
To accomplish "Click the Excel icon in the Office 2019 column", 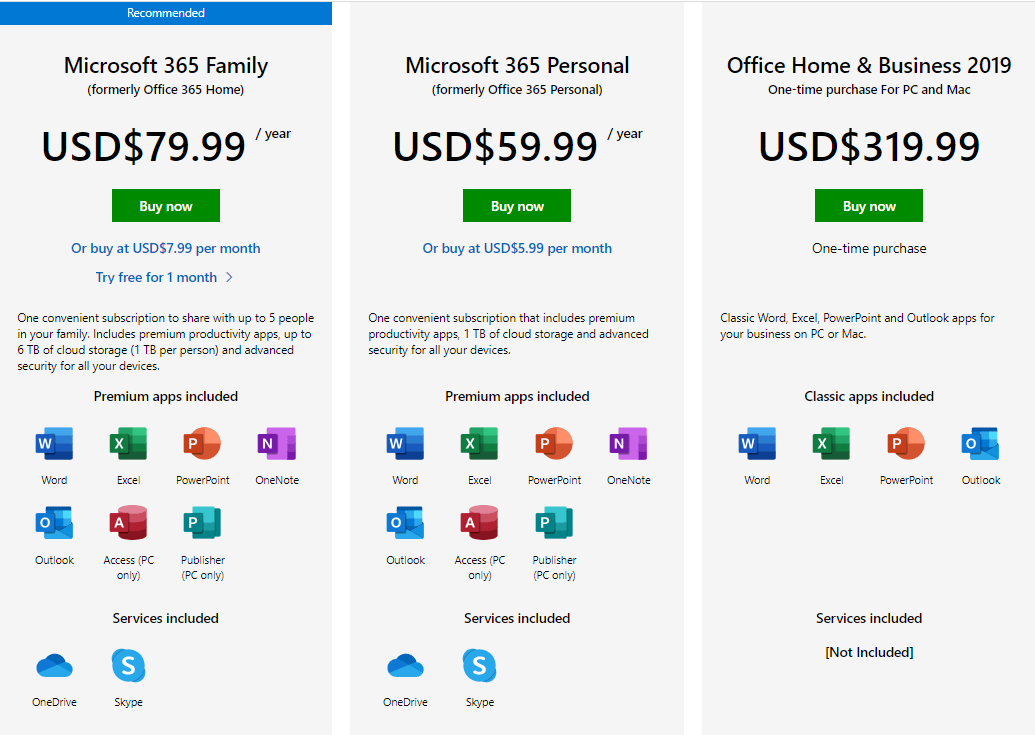I will 831,443.
